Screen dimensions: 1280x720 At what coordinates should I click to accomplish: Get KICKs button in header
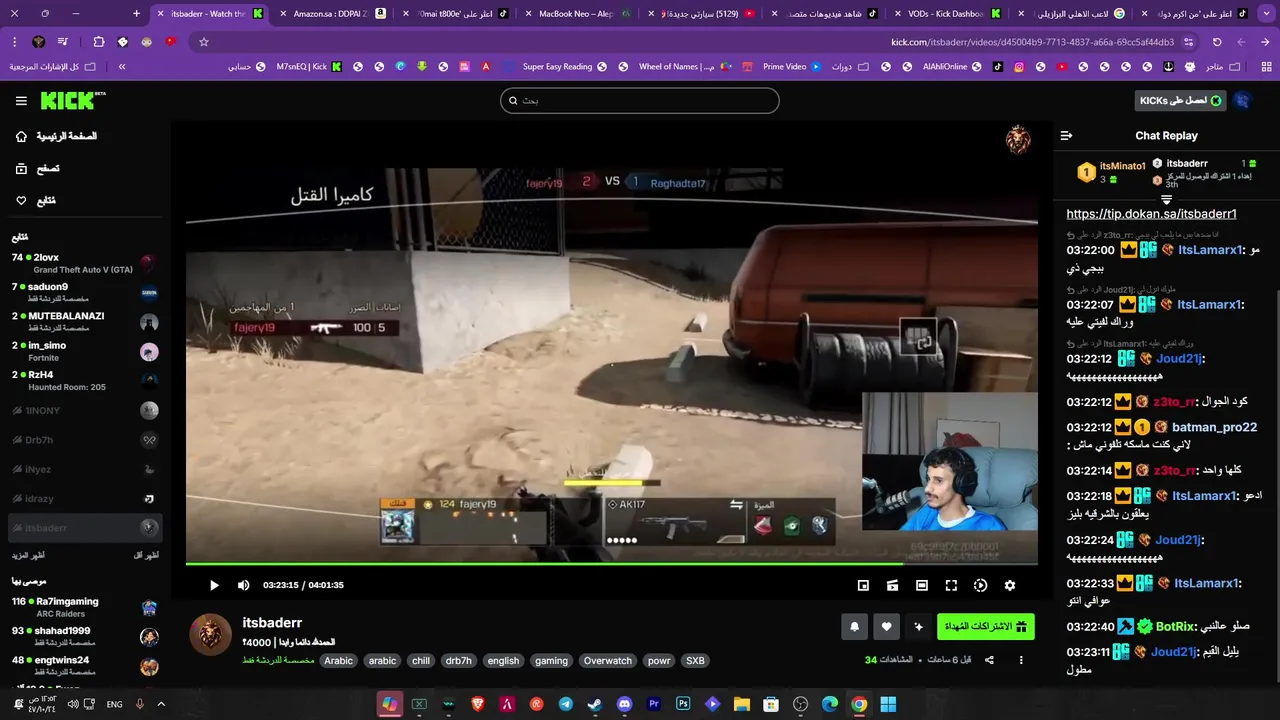coord(1181,101)
